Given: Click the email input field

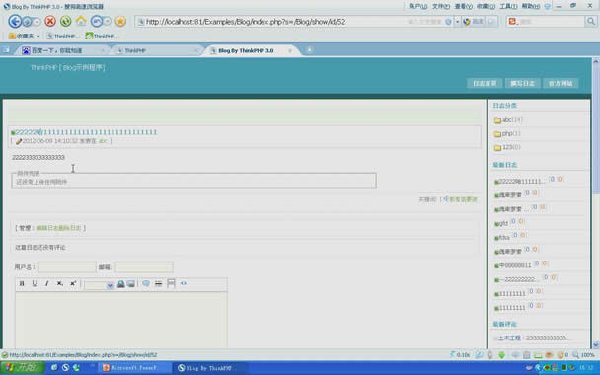Looking at the screenshot, I should (144, 267).
